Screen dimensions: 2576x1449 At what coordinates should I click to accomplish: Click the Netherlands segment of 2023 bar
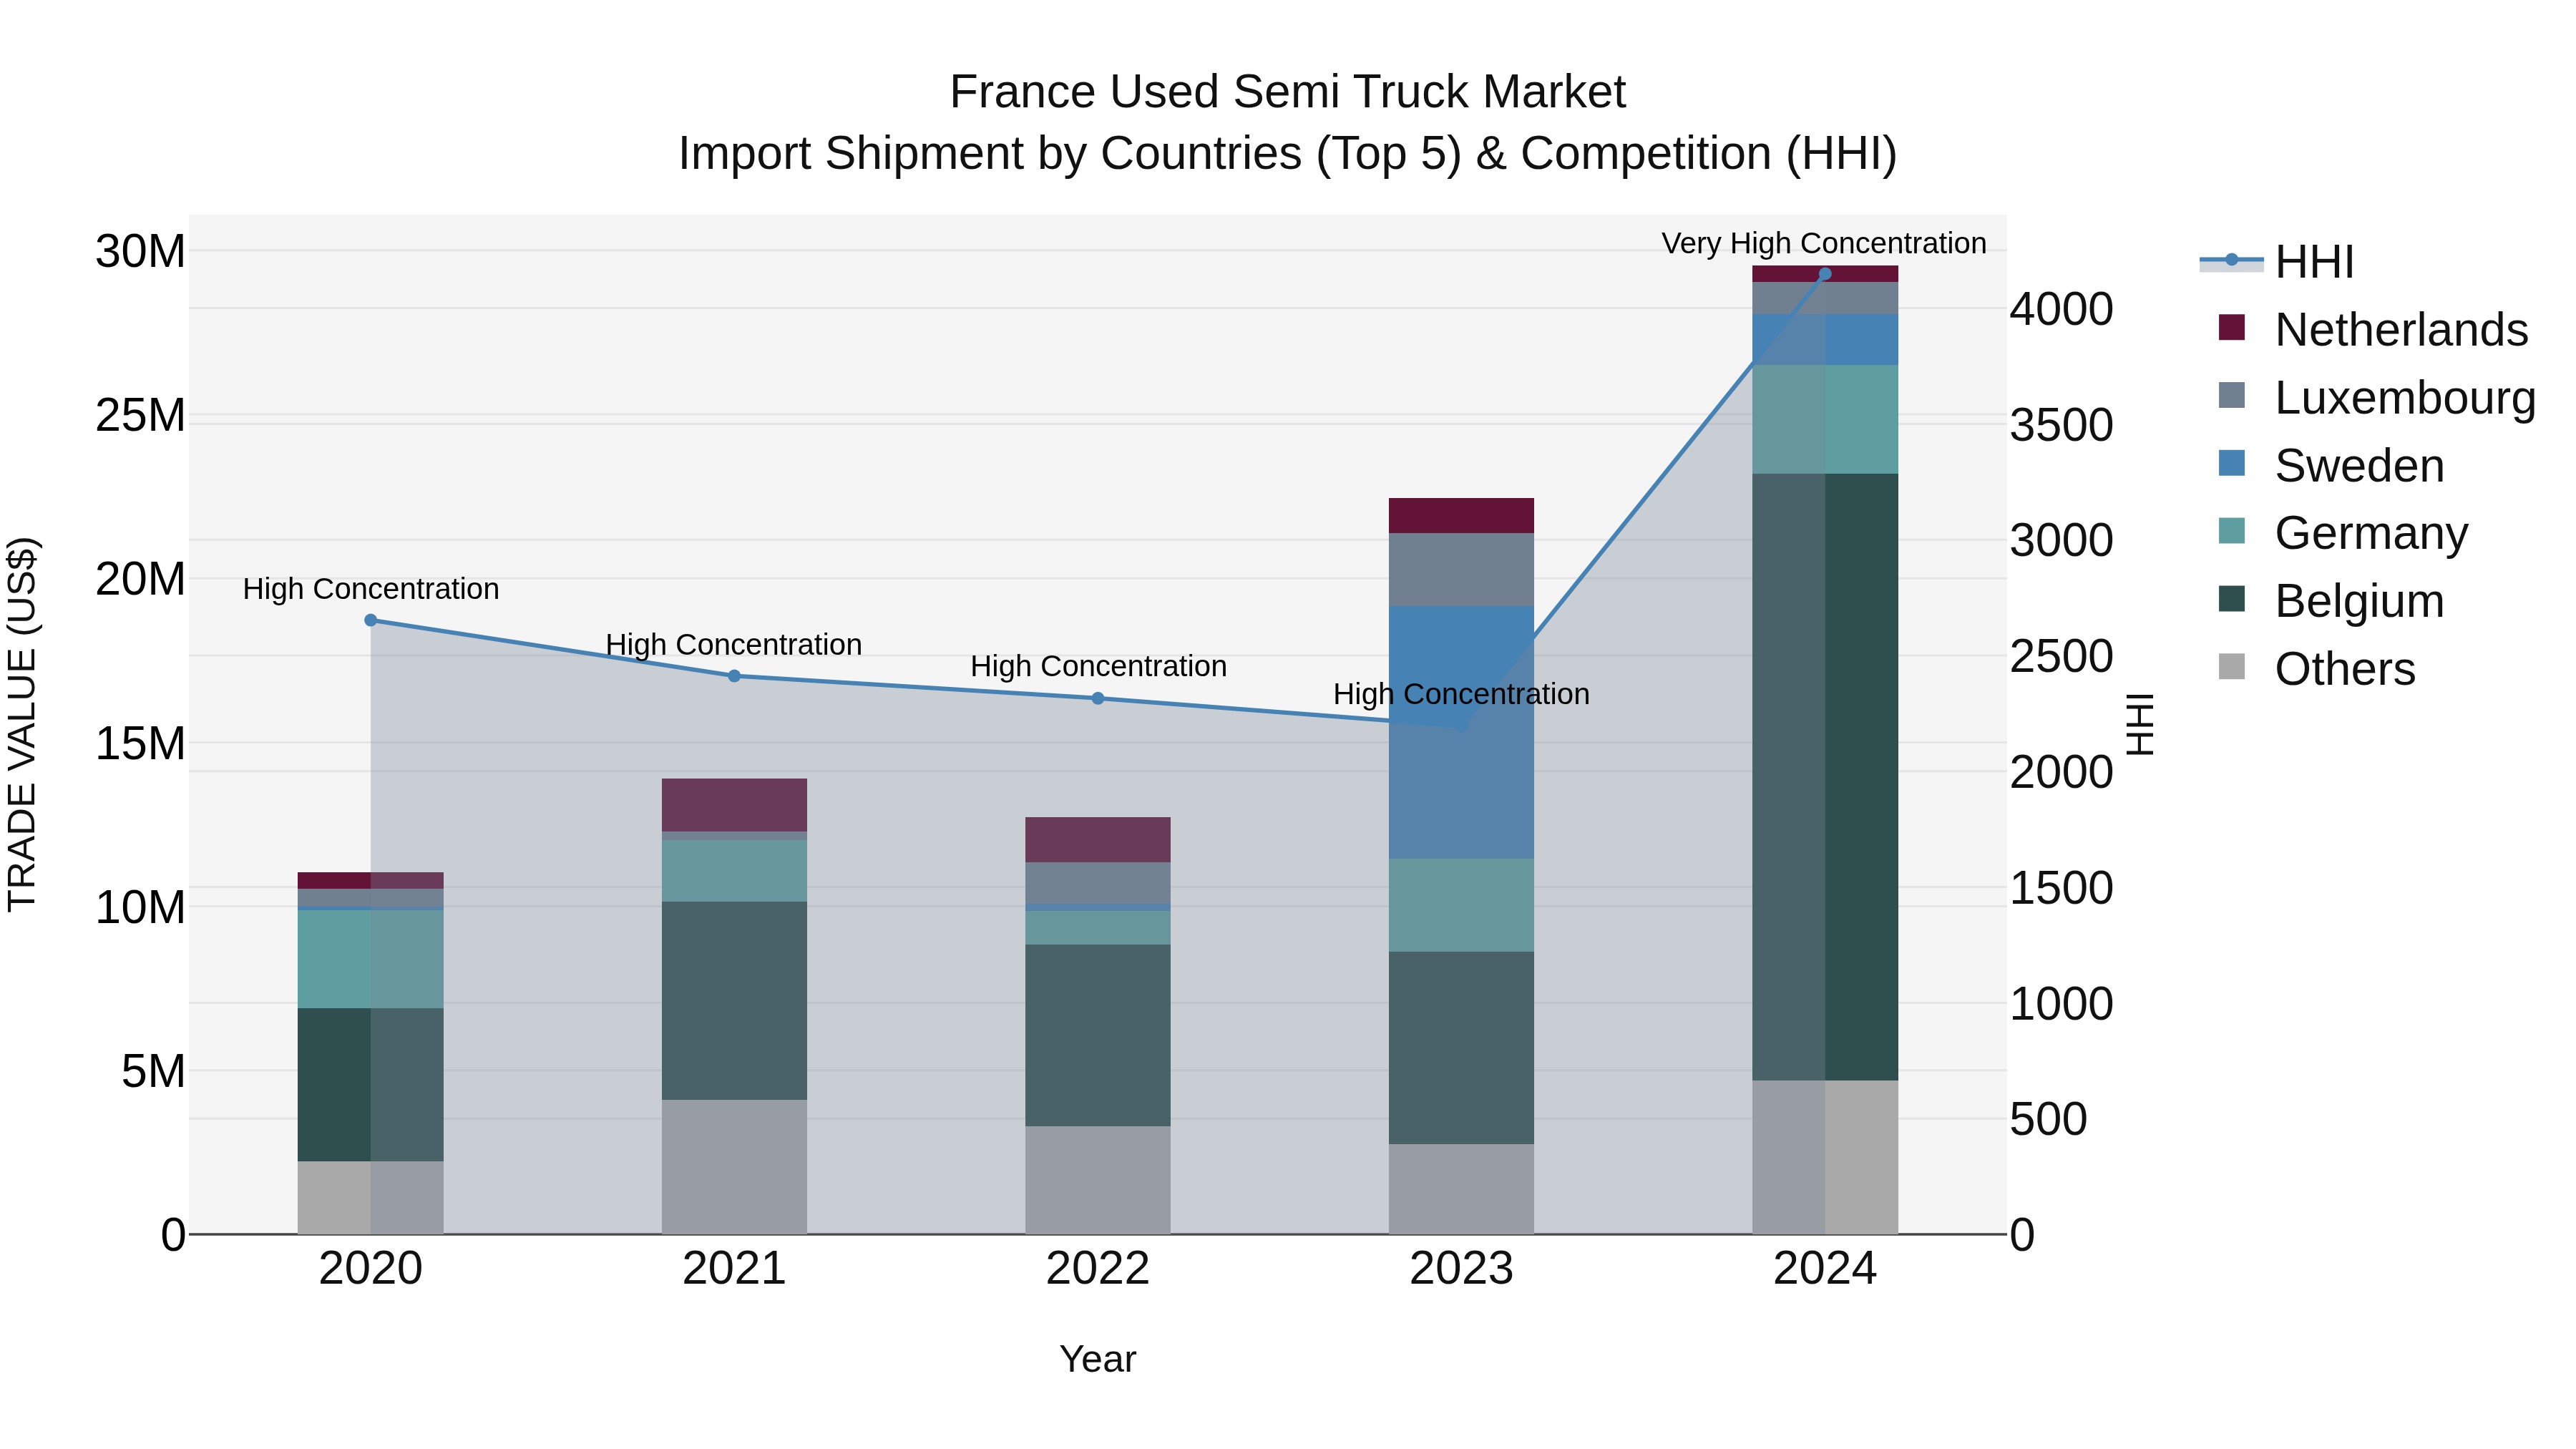[x=1461, y=516]
